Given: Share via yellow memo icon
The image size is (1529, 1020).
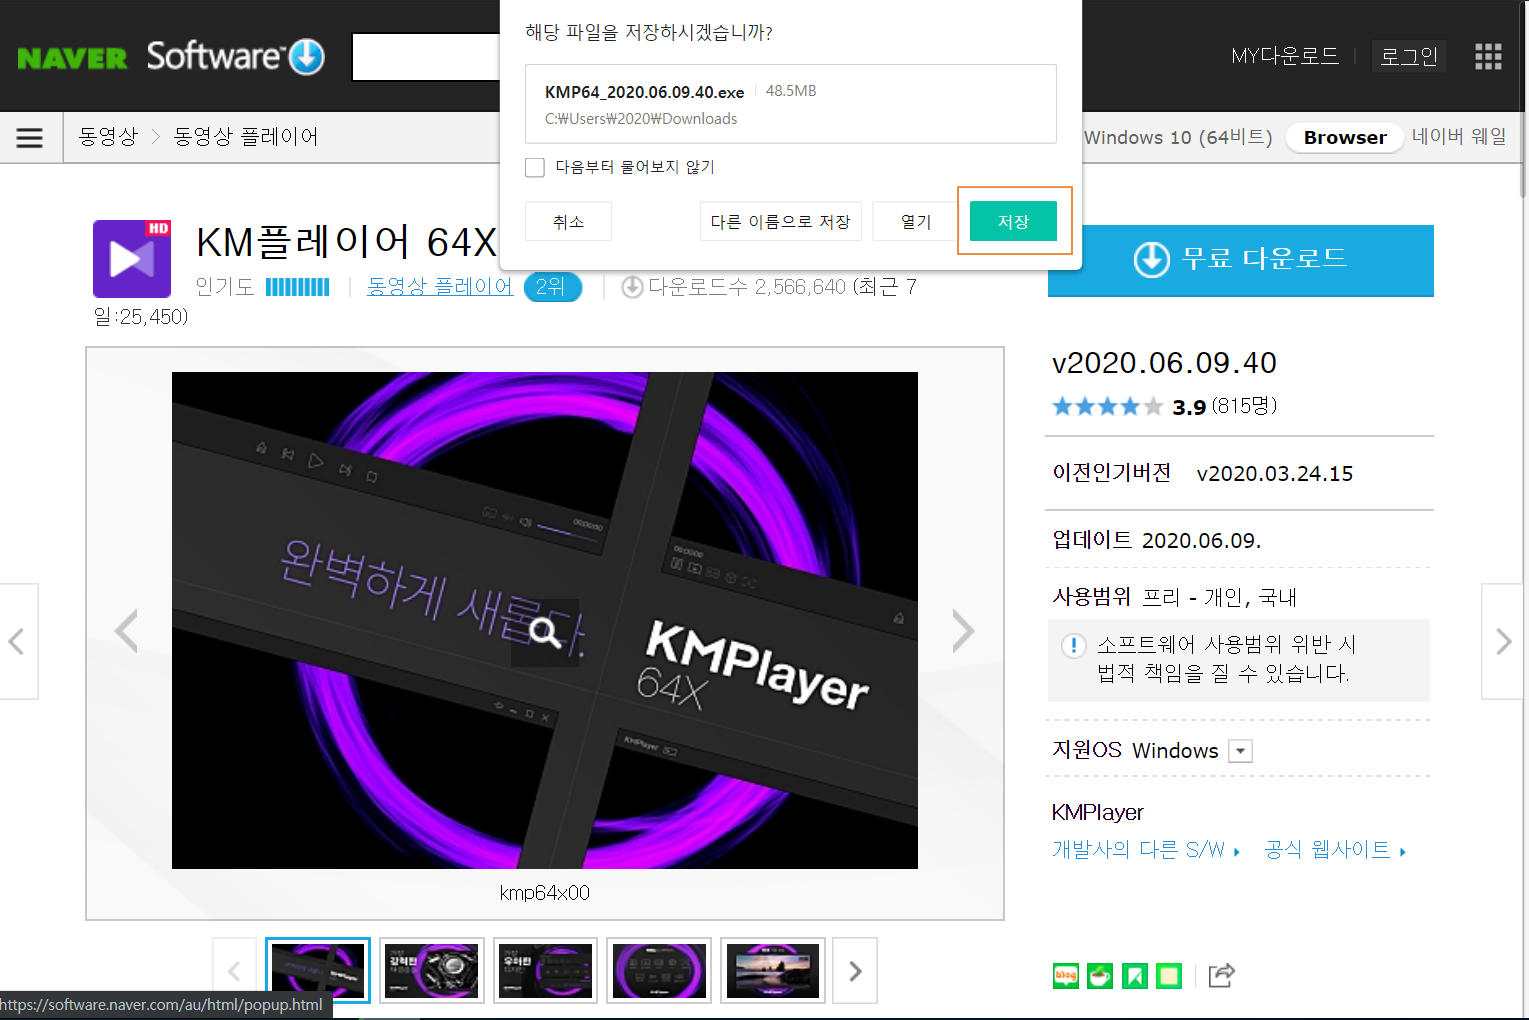Looking at the screenshot, I should 1168,976.
